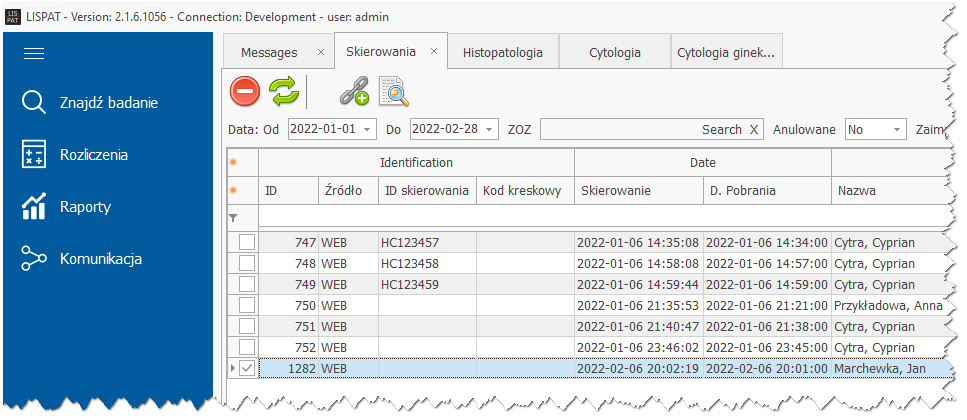Uncheck the checkbox for row 1282
This screenshot has width=967, height=420.
246,369
